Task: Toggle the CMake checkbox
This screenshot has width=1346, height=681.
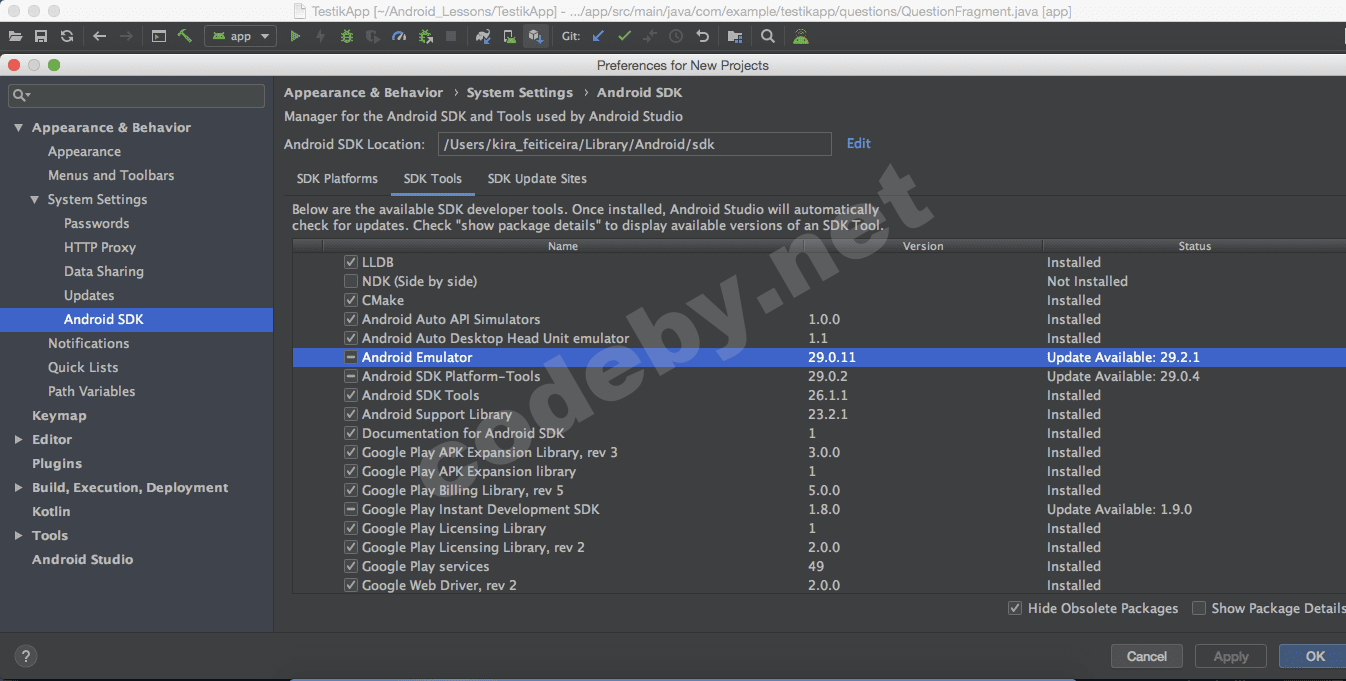Action: 351,300
